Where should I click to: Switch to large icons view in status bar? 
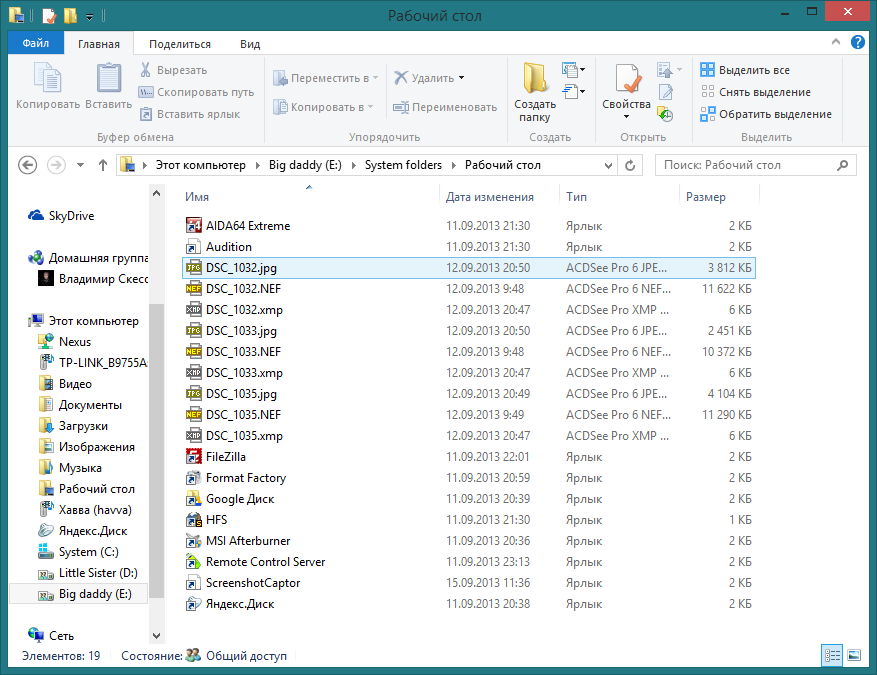854,655
